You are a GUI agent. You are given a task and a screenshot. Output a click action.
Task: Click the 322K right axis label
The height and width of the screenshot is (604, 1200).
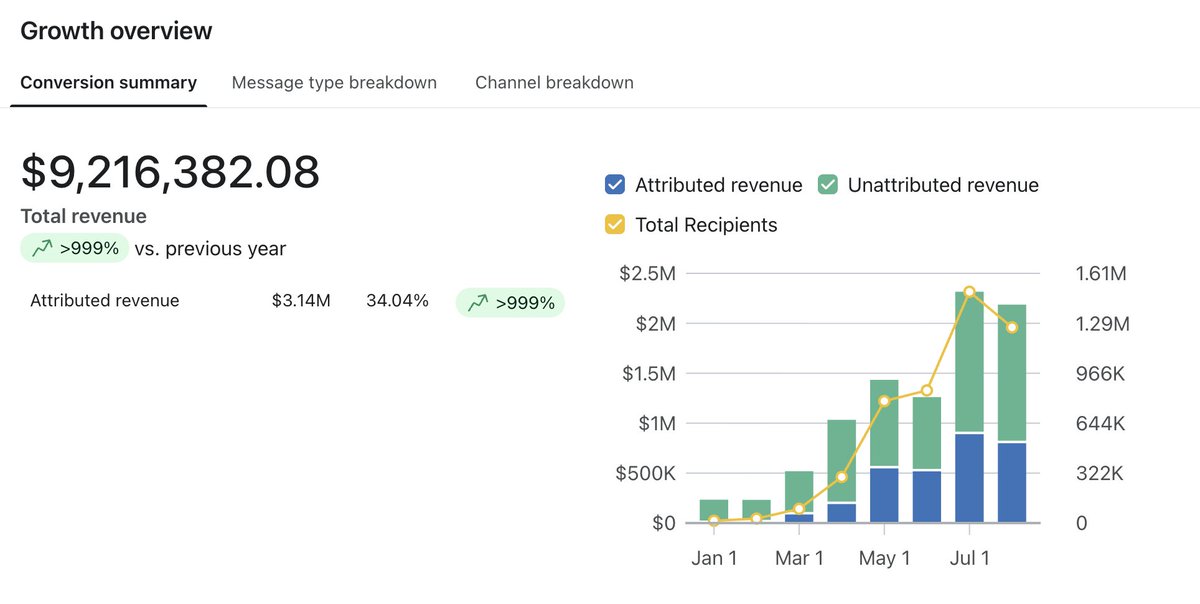pyautogui.click(x=1101, y=473)
